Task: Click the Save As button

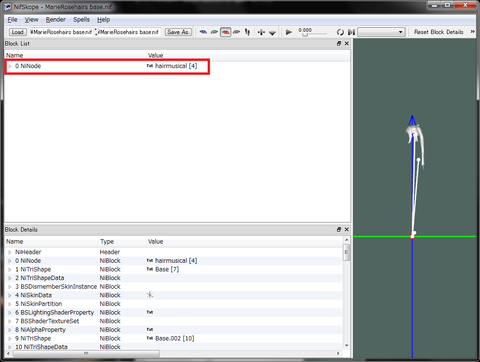Action: (178, 32)
